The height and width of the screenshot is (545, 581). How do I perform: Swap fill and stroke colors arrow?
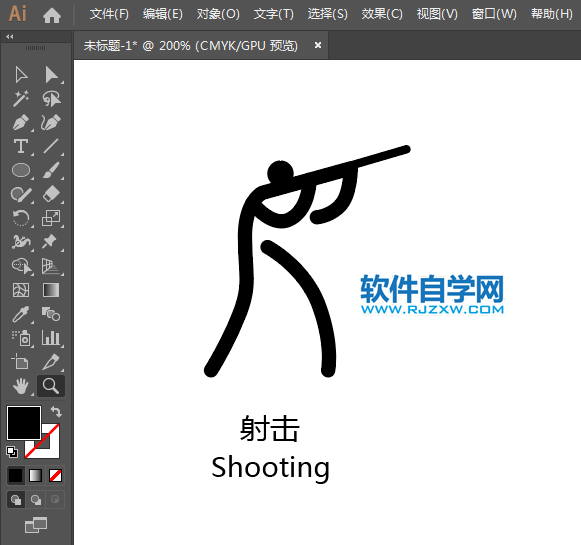(x=56, y=411)
